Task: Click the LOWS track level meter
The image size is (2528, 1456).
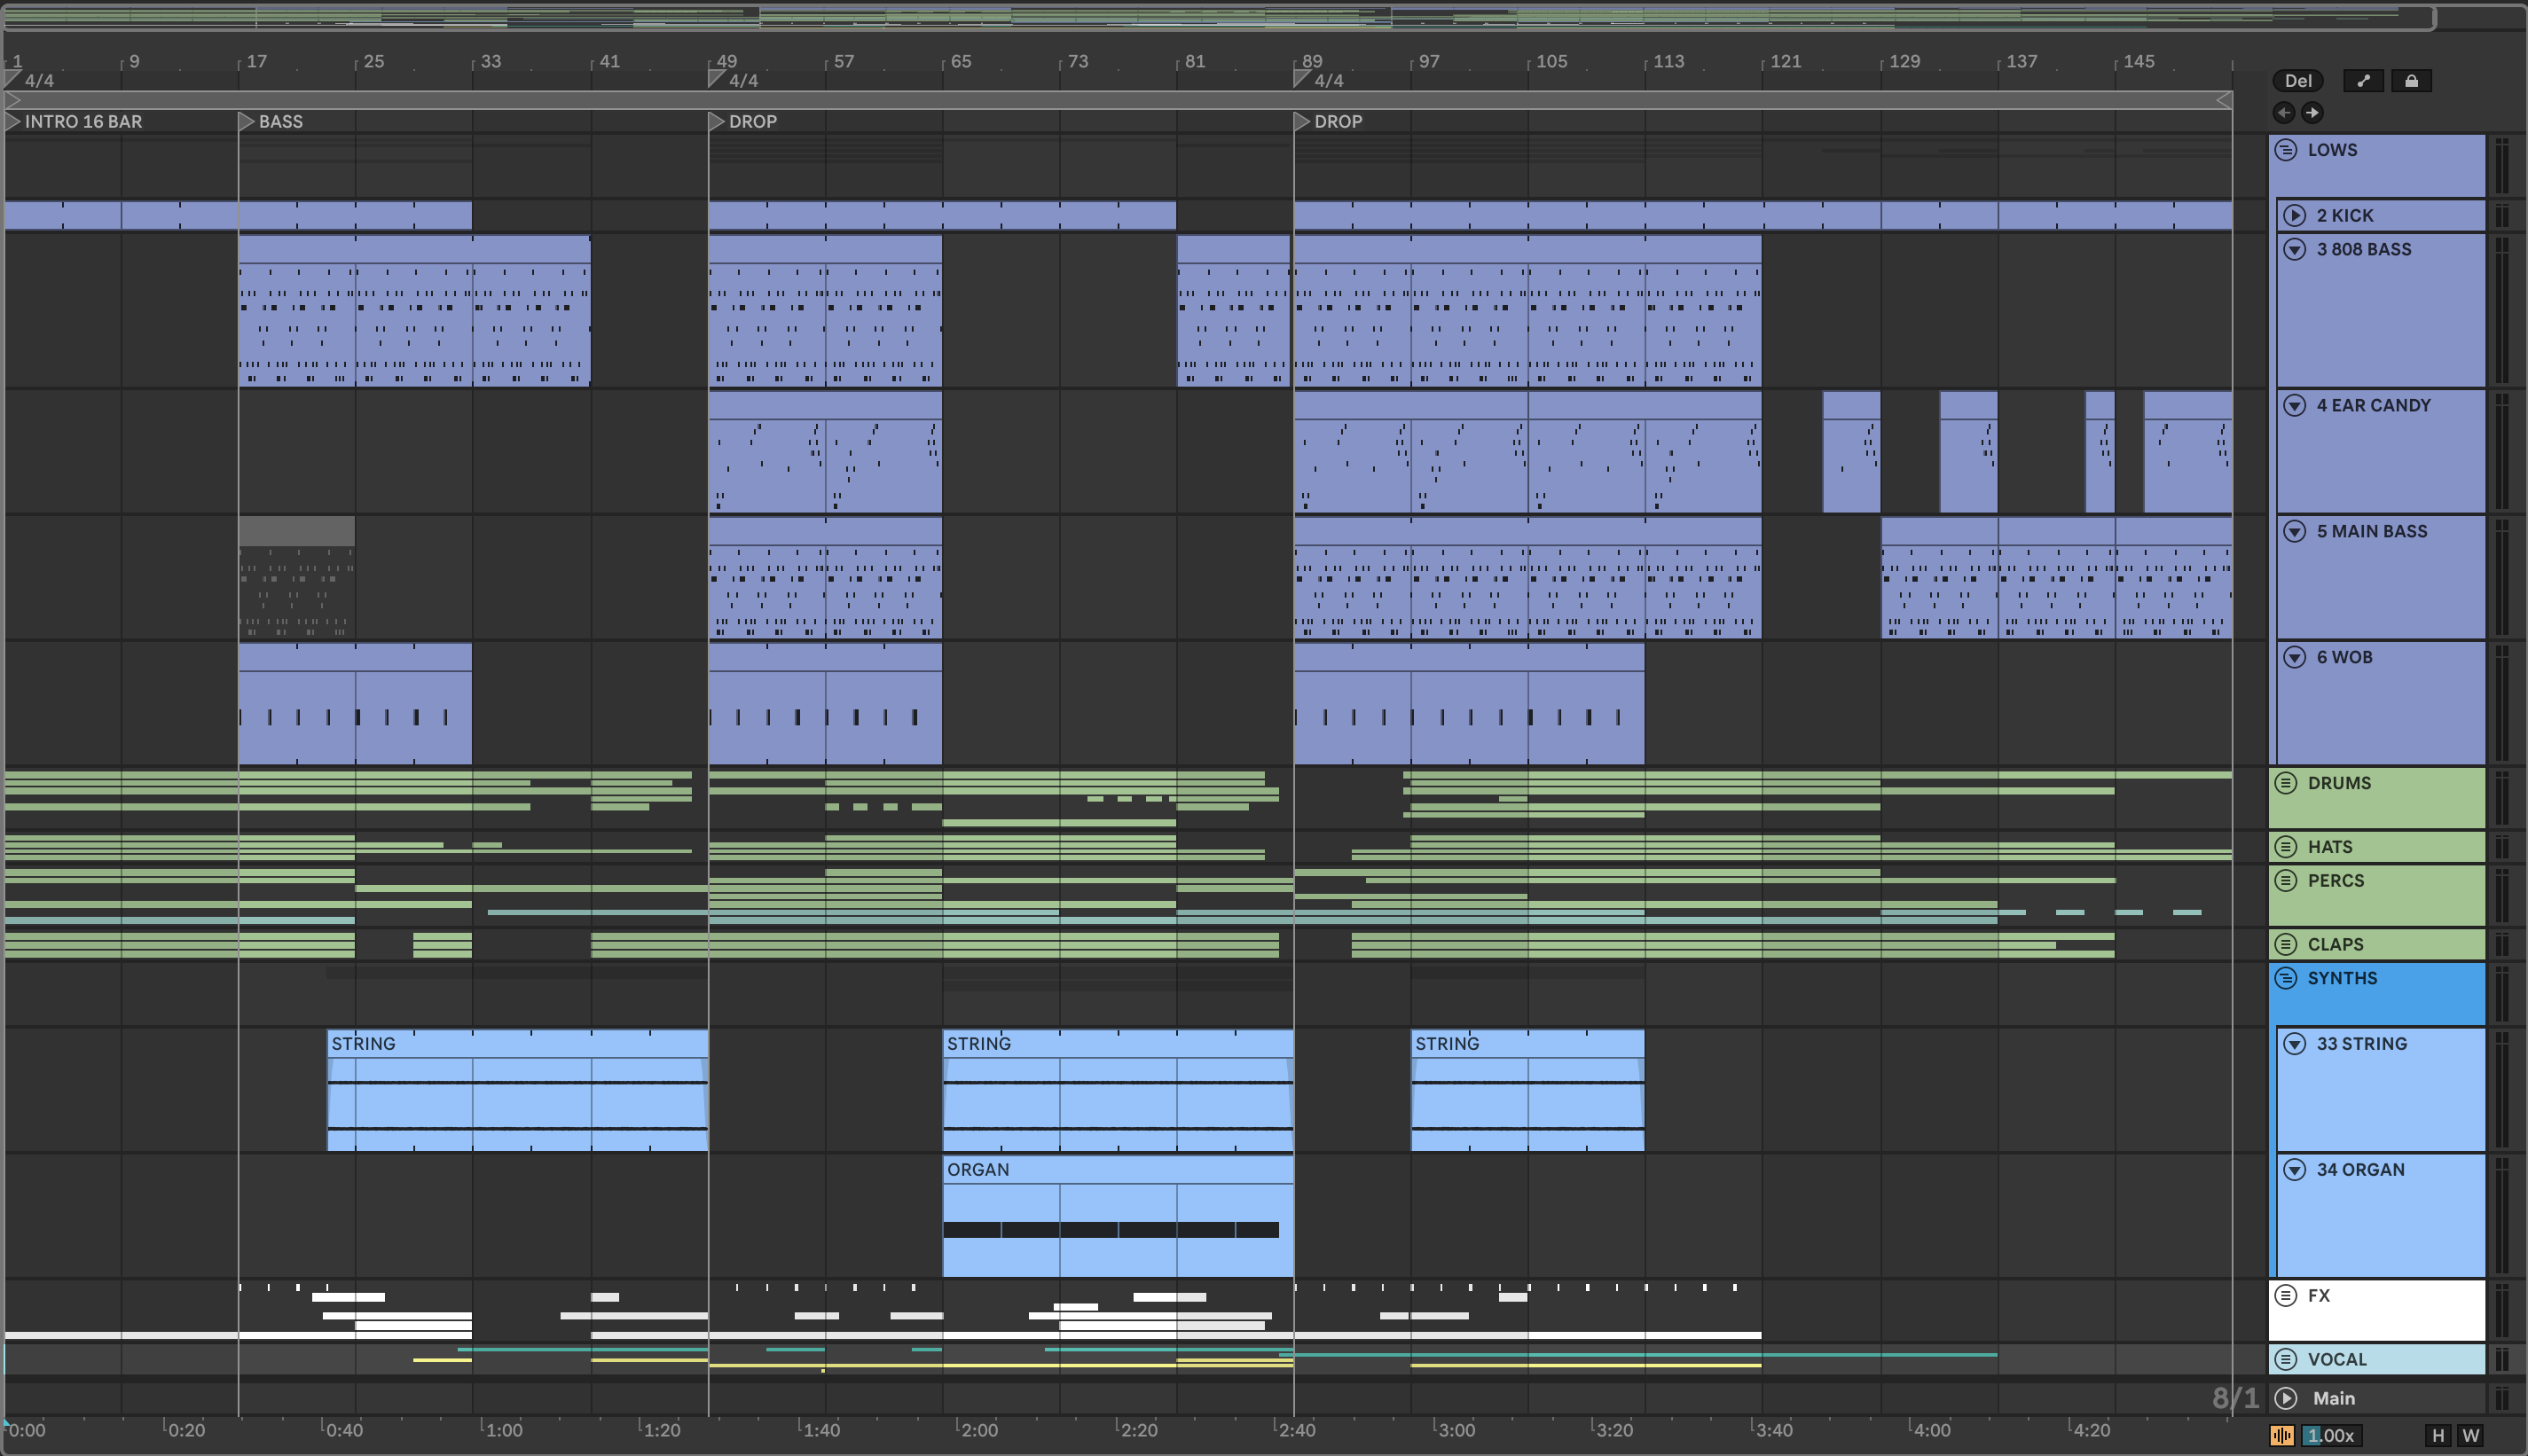Action: pos(2502,166)
